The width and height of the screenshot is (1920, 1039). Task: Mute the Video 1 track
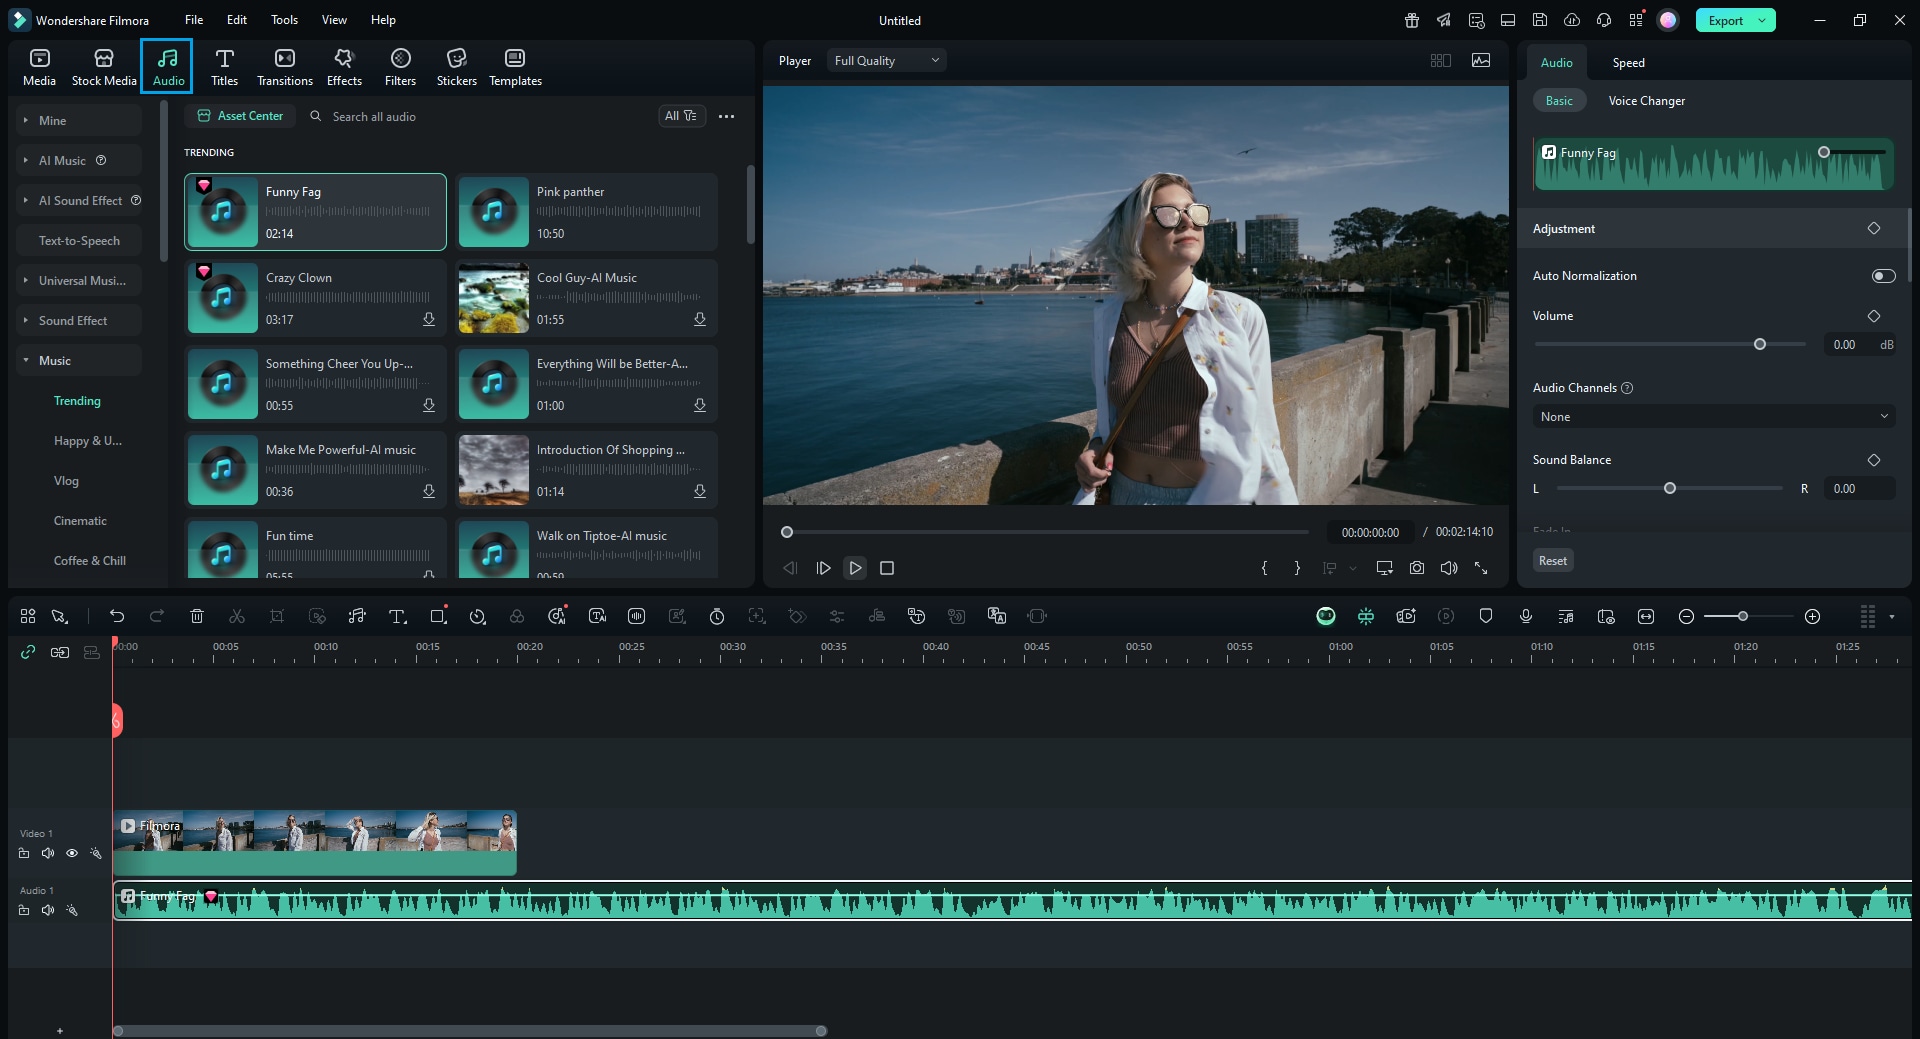pyautogui.click(x=48, y=853)
